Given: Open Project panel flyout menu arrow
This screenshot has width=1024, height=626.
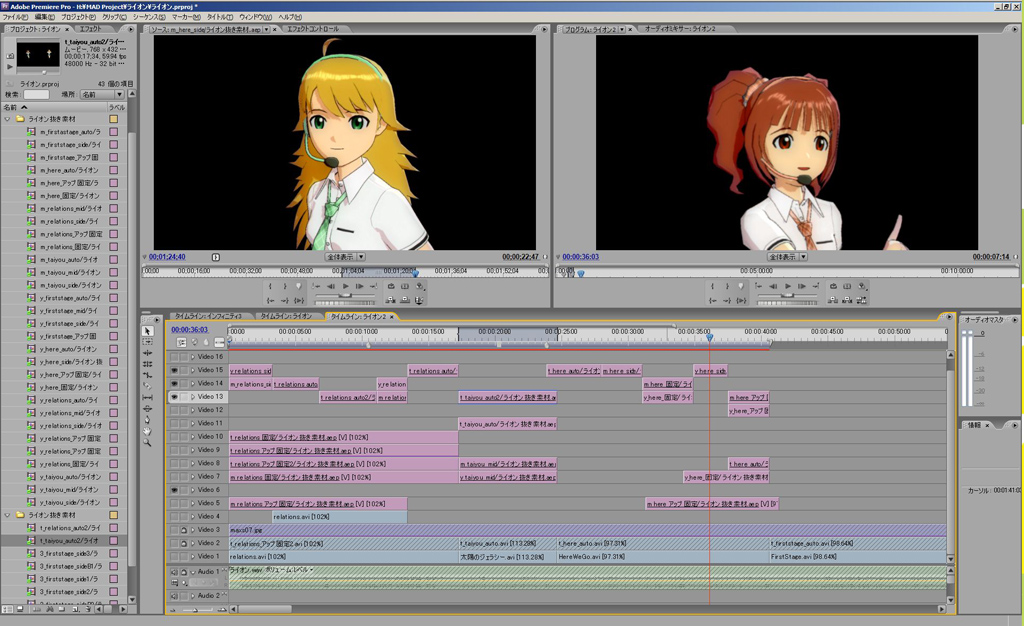Looking at the screenshot, I should tap(131, 29).
